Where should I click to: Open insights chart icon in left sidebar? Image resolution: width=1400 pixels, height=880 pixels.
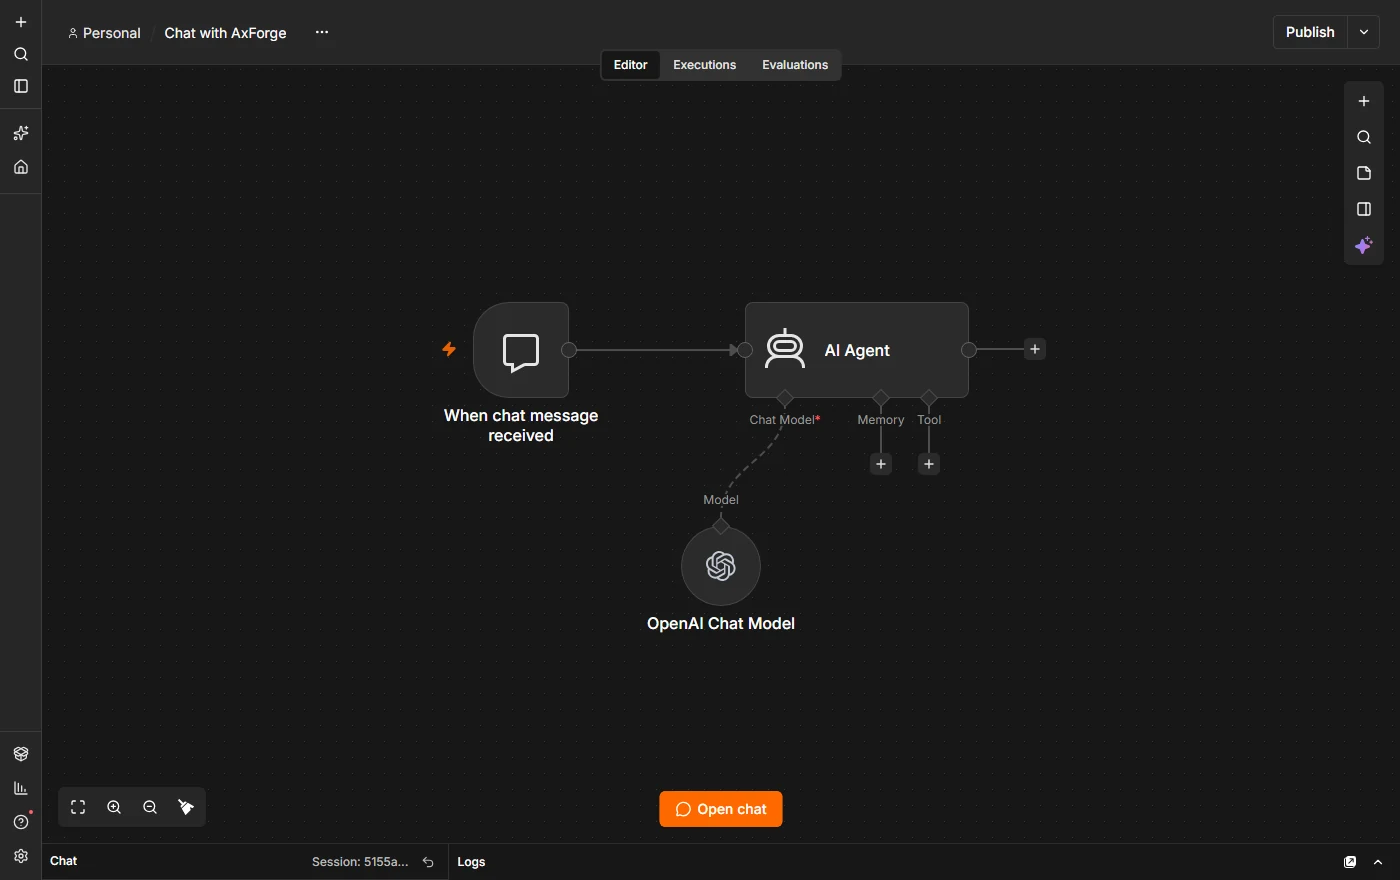(21, 788)
